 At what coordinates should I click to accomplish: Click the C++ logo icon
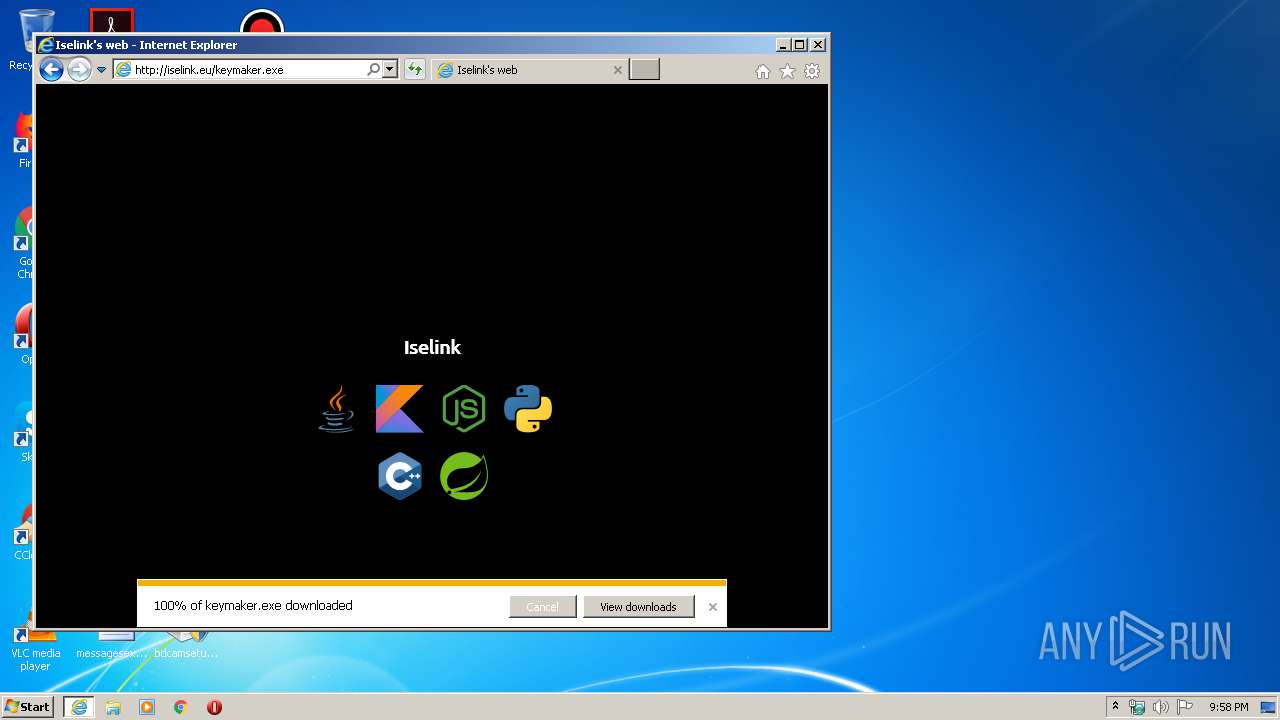[x=400, y=476]
